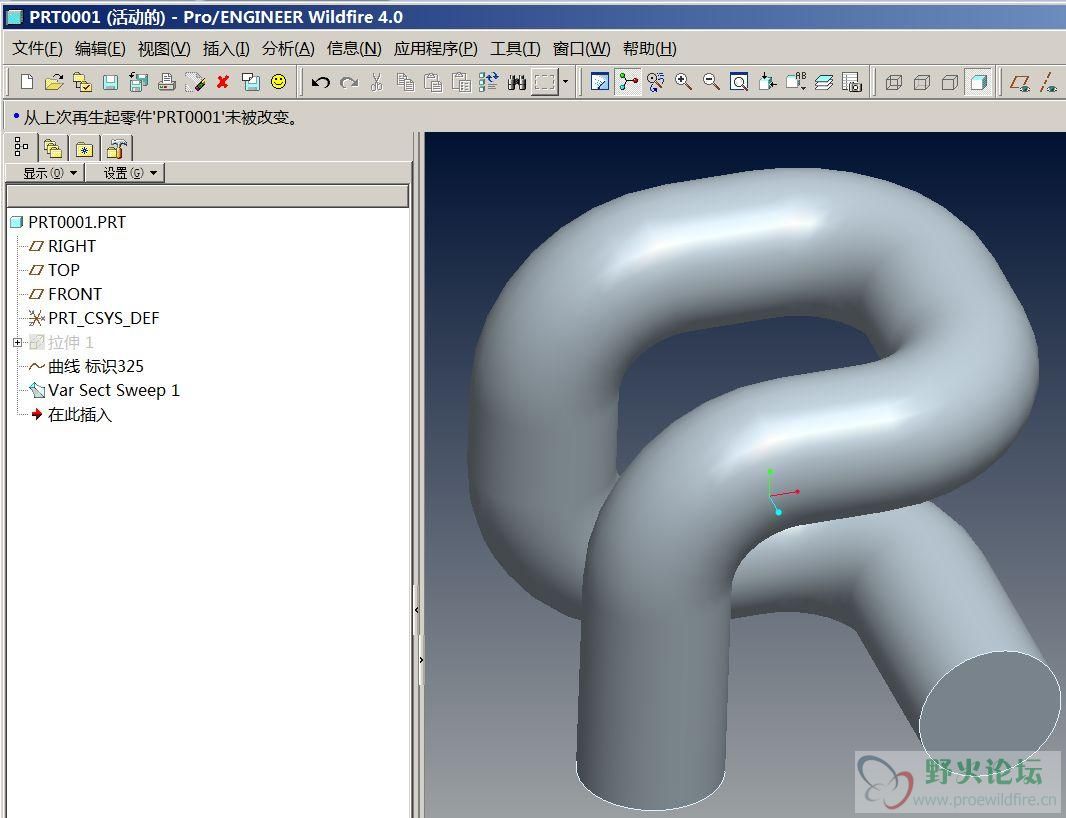Select the RIGHT datum plane
Viewport: 1066px width, 818px height.
pyautogui.click(x=63, y=246)
